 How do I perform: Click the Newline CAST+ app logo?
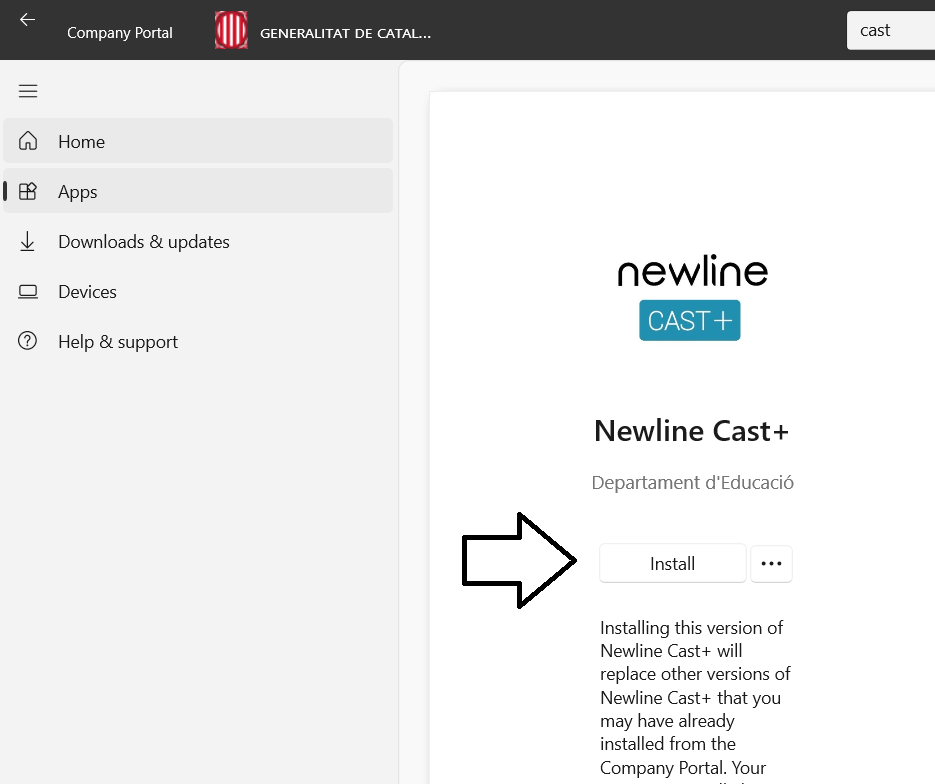tap(691, 298)
